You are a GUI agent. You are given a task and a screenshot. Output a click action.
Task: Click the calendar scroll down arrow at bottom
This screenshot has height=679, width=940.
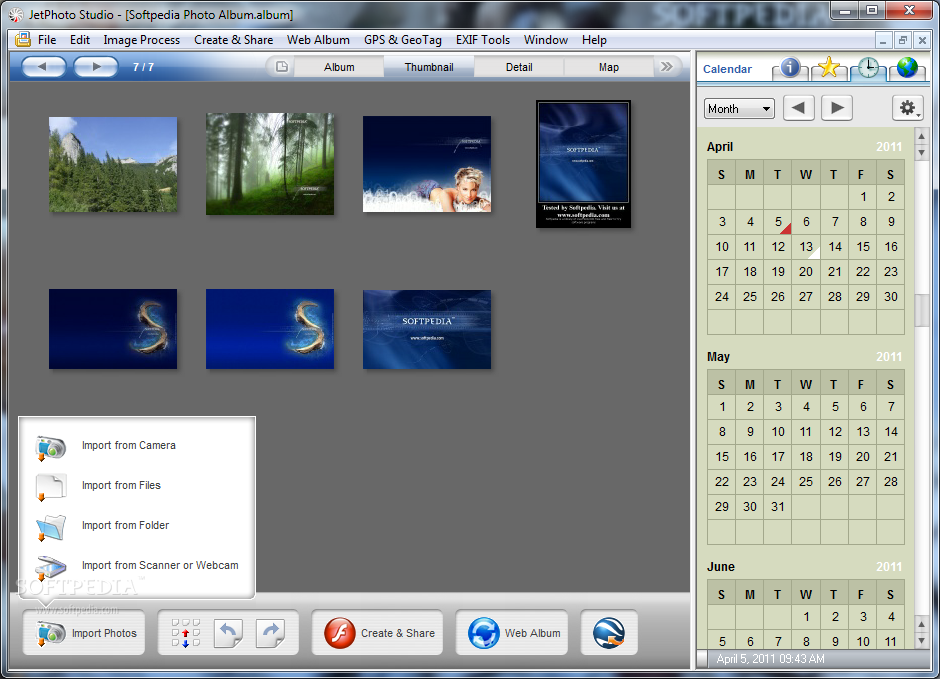coord(922,641)
